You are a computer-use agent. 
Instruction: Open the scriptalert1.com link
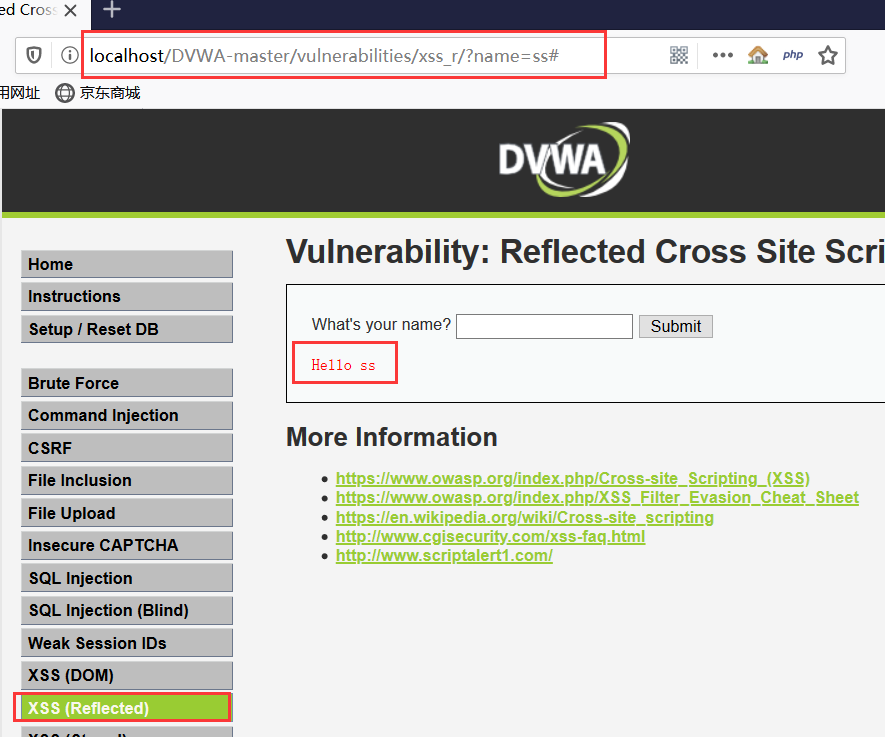coord(444,555)
